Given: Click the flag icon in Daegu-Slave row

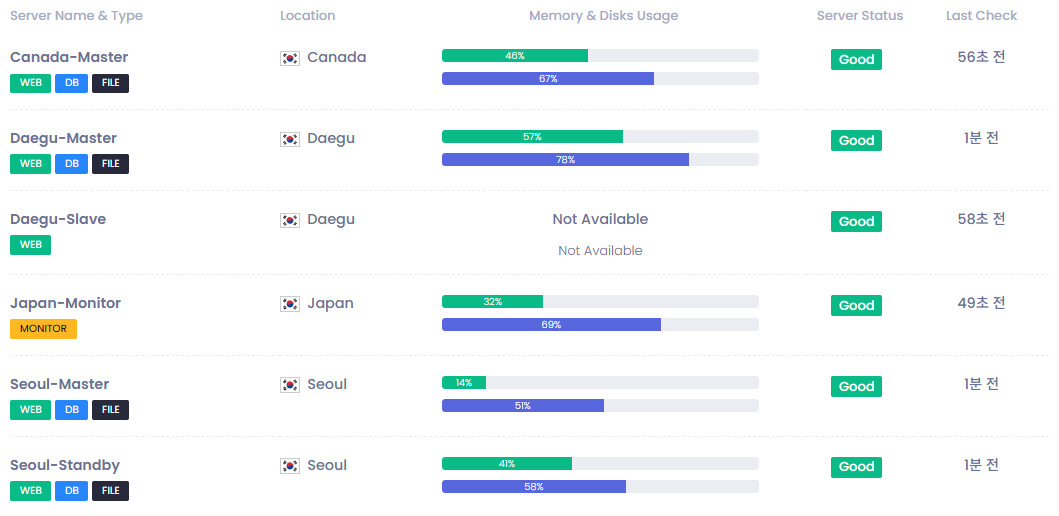Looking at the screenshot, I should coord(290,220).
